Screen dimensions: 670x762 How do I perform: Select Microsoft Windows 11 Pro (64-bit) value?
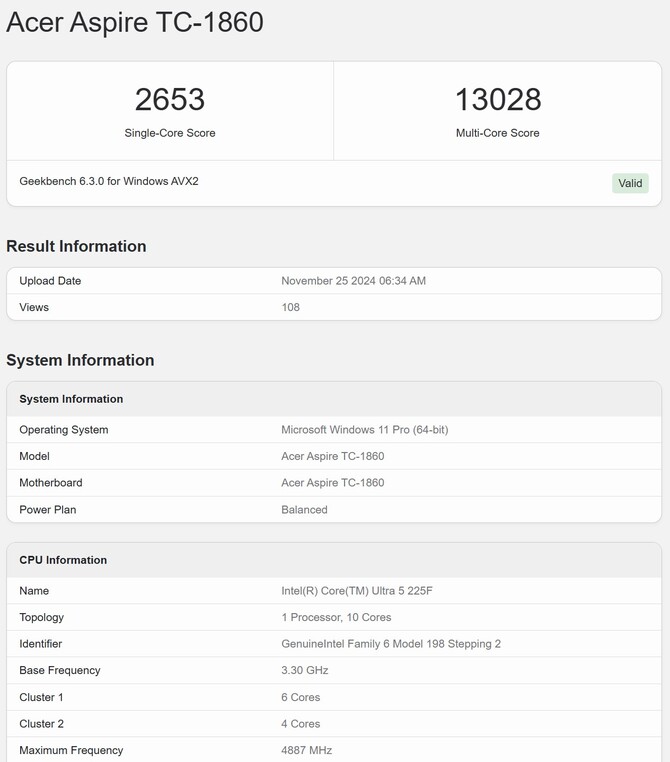tap(364, 430)
